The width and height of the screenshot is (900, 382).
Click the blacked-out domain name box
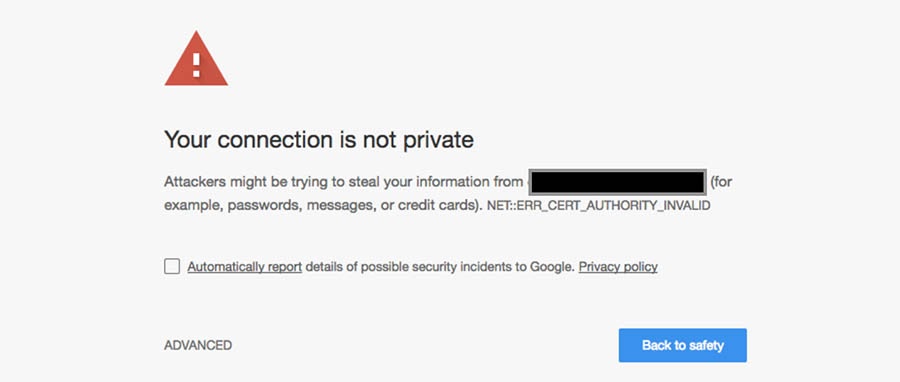pos(617,182)
